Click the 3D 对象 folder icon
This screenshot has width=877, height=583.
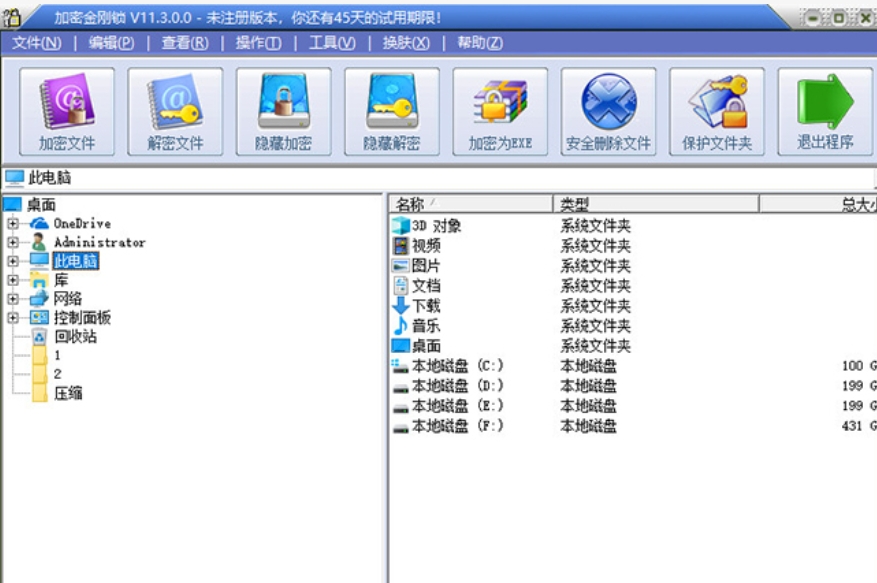tap(400, 225)
